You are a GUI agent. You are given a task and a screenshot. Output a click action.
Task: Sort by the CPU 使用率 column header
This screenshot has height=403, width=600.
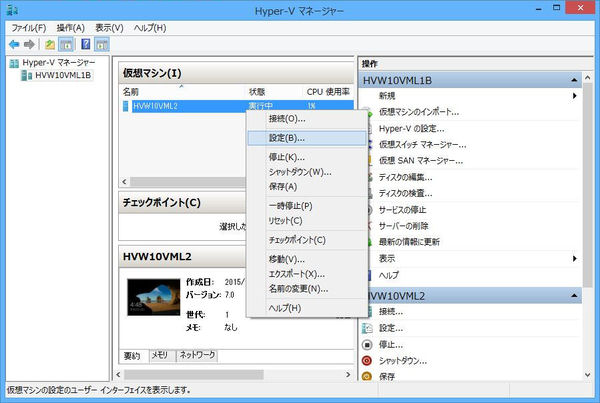click(328, 92)
